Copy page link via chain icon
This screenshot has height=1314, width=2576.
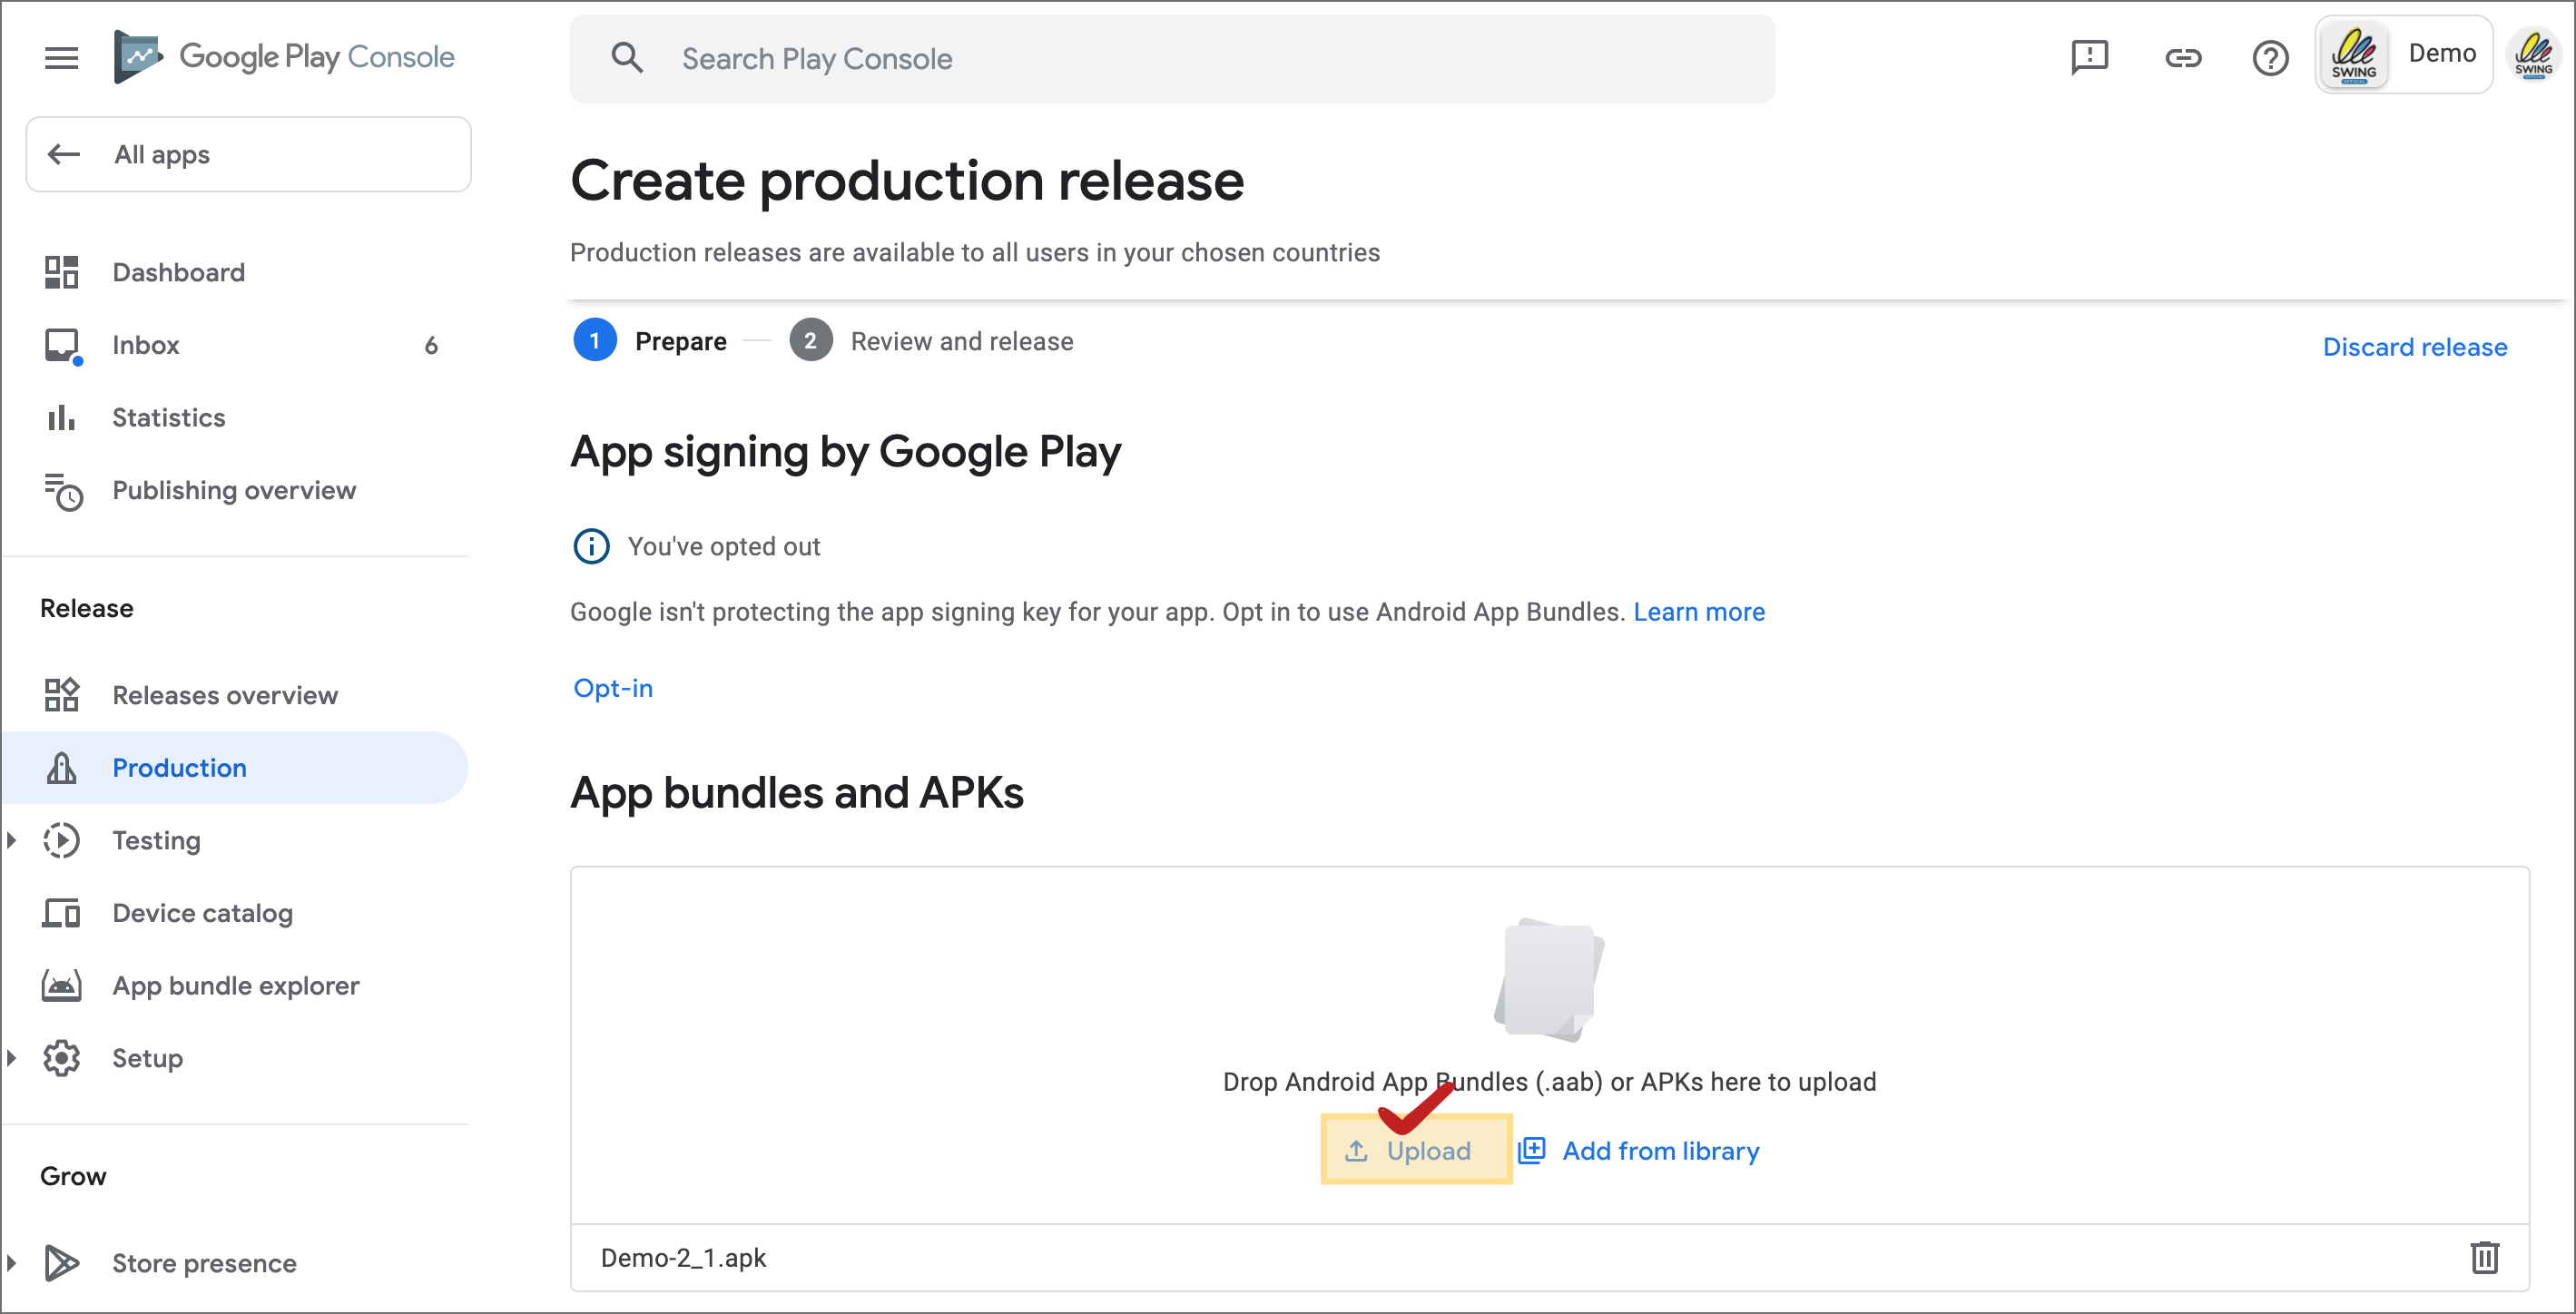[x=2183, y=58]
